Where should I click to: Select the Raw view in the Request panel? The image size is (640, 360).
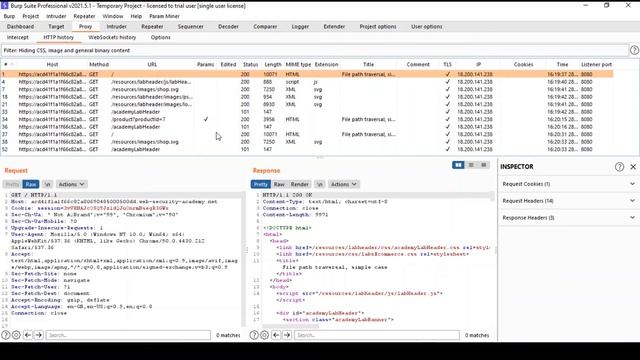click(31, 184)
